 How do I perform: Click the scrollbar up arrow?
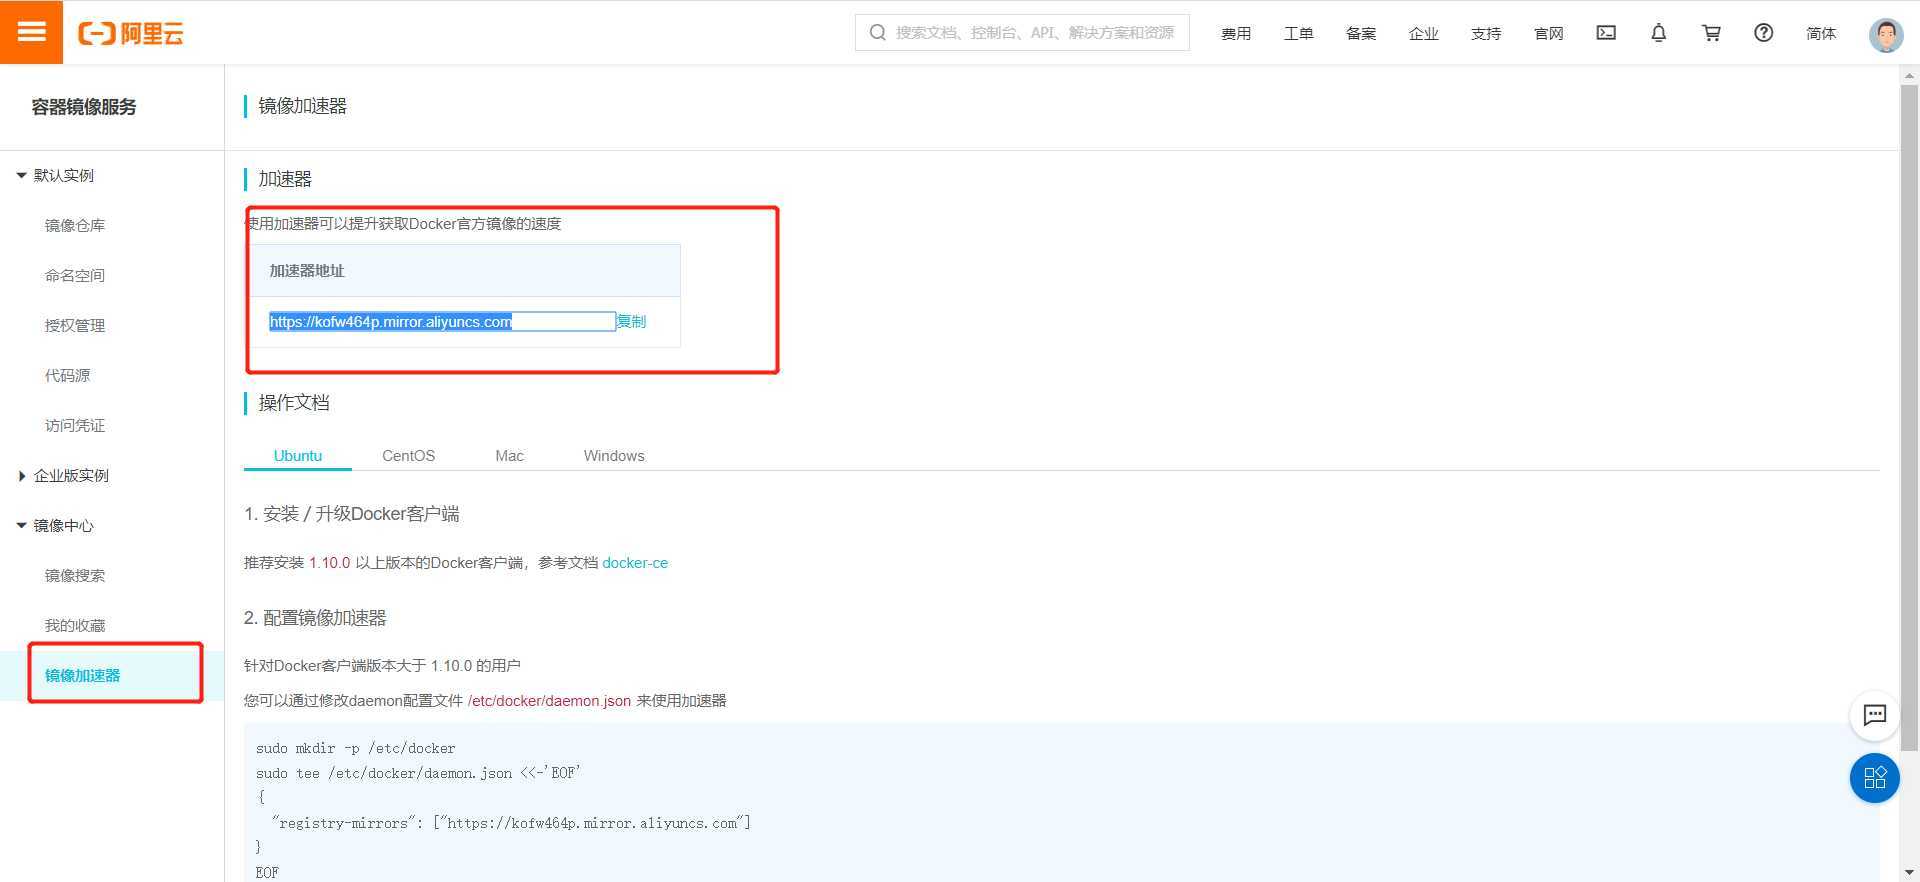coord(1909,75)
